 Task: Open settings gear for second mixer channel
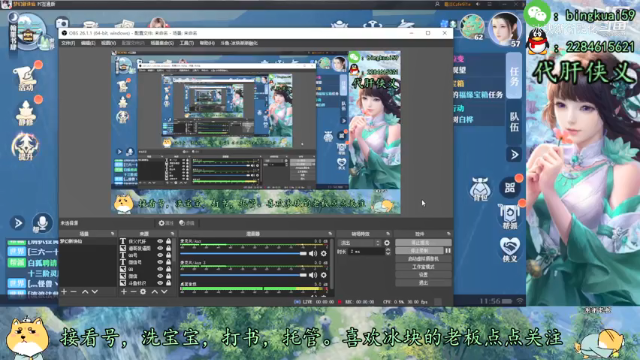coord(324,275)
